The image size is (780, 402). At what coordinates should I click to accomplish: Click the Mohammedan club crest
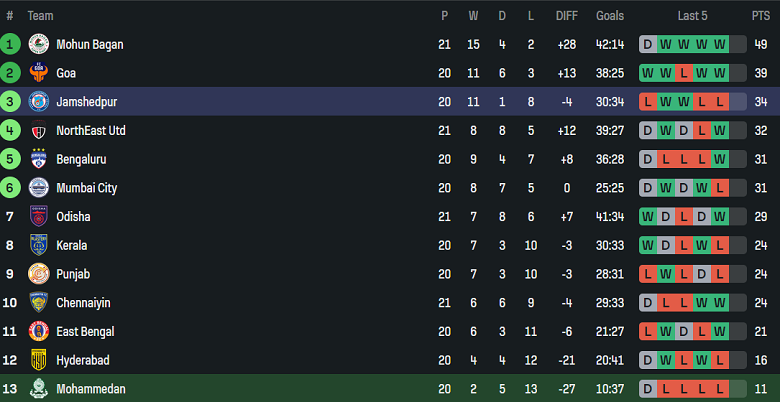tap(39, 389)
